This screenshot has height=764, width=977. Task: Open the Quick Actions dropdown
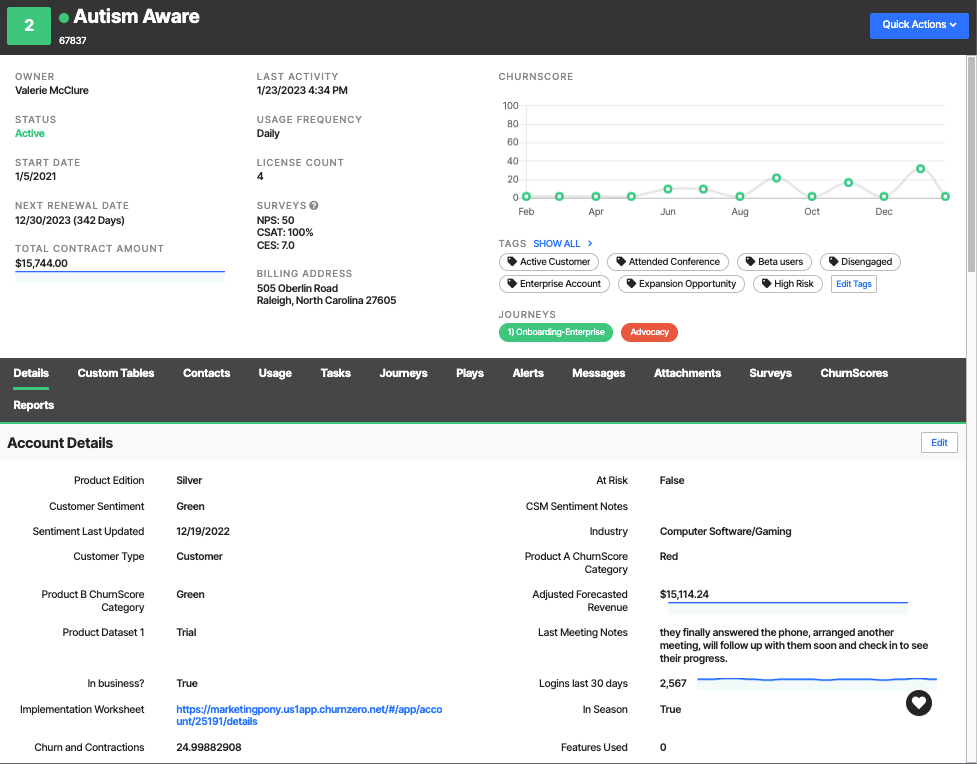point(919,25)
